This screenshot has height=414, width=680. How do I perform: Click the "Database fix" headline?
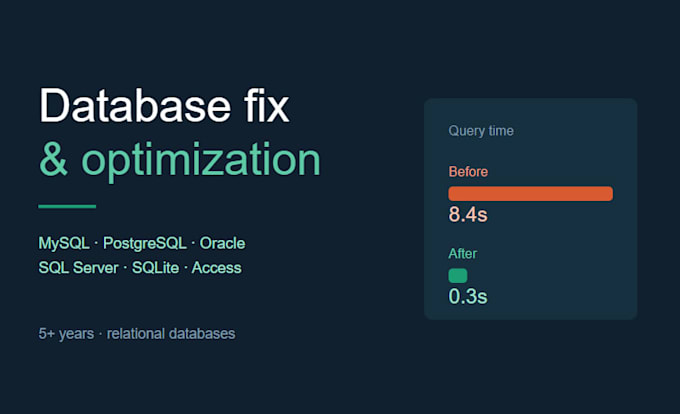[164, 106]
